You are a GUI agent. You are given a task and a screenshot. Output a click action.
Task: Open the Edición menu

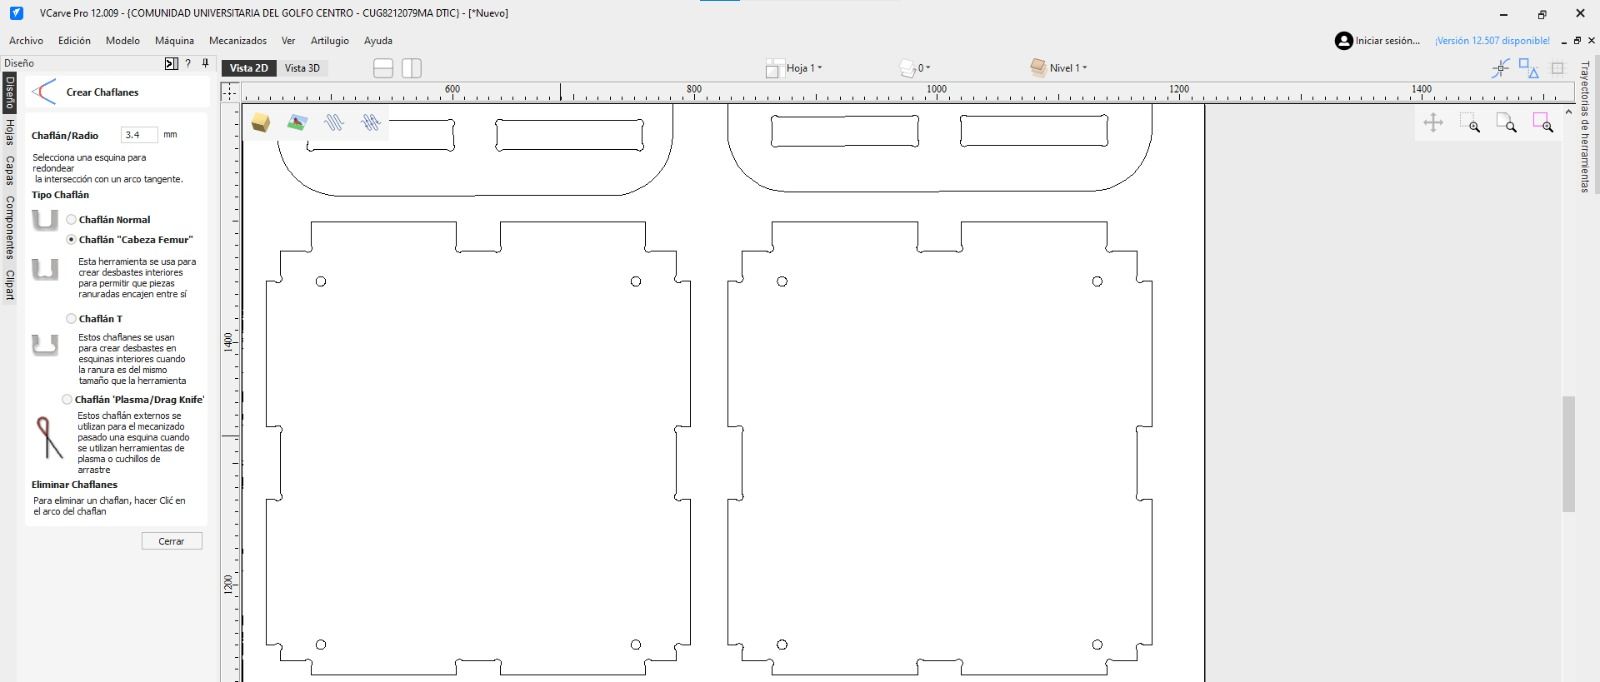(74, 41)
